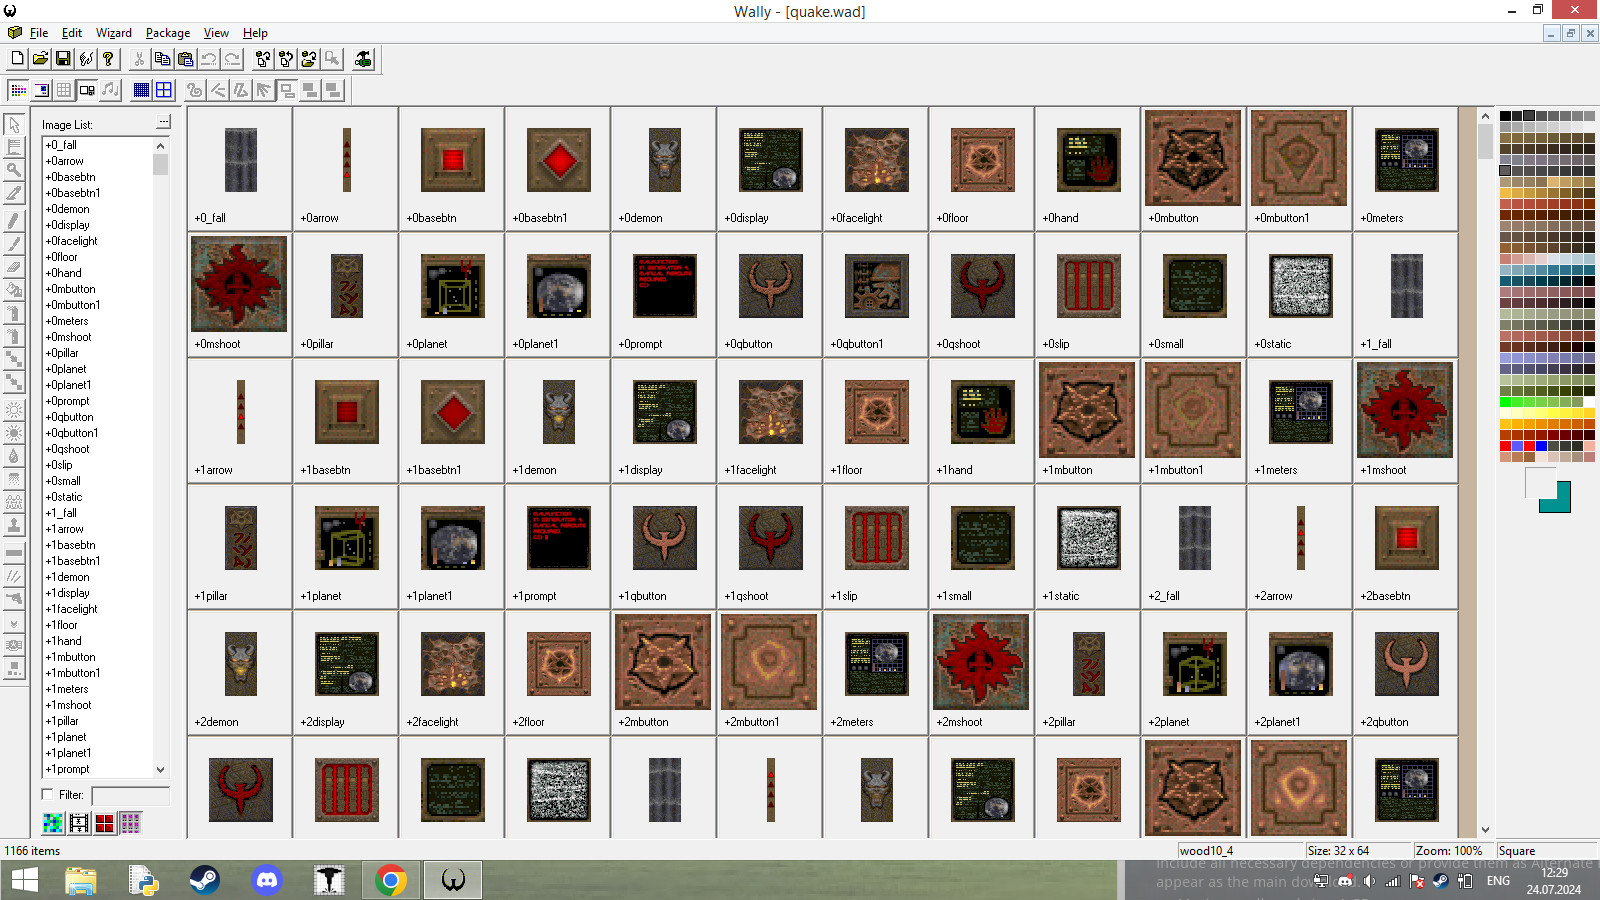Select the arrow selection tool in the left toolbar
This screenshot has width=1600, height=900.
[14, 124]
